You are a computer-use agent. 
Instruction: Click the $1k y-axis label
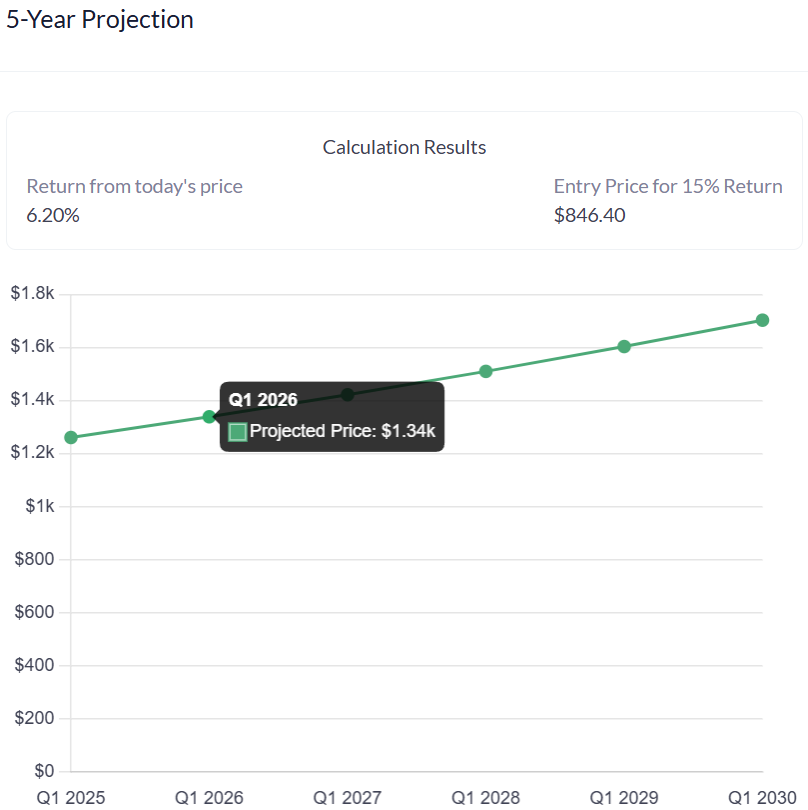[x=40, y=506]
